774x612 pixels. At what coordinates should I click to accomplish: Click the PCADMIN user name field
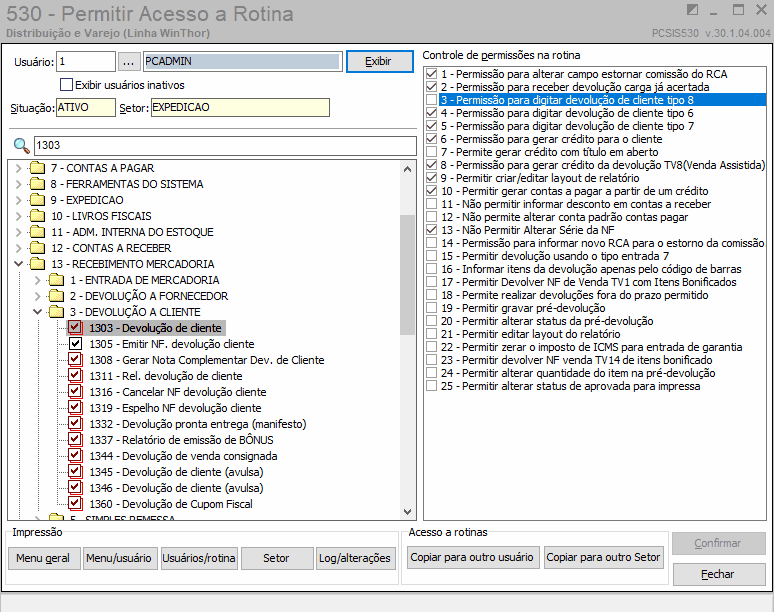(242, 61)
